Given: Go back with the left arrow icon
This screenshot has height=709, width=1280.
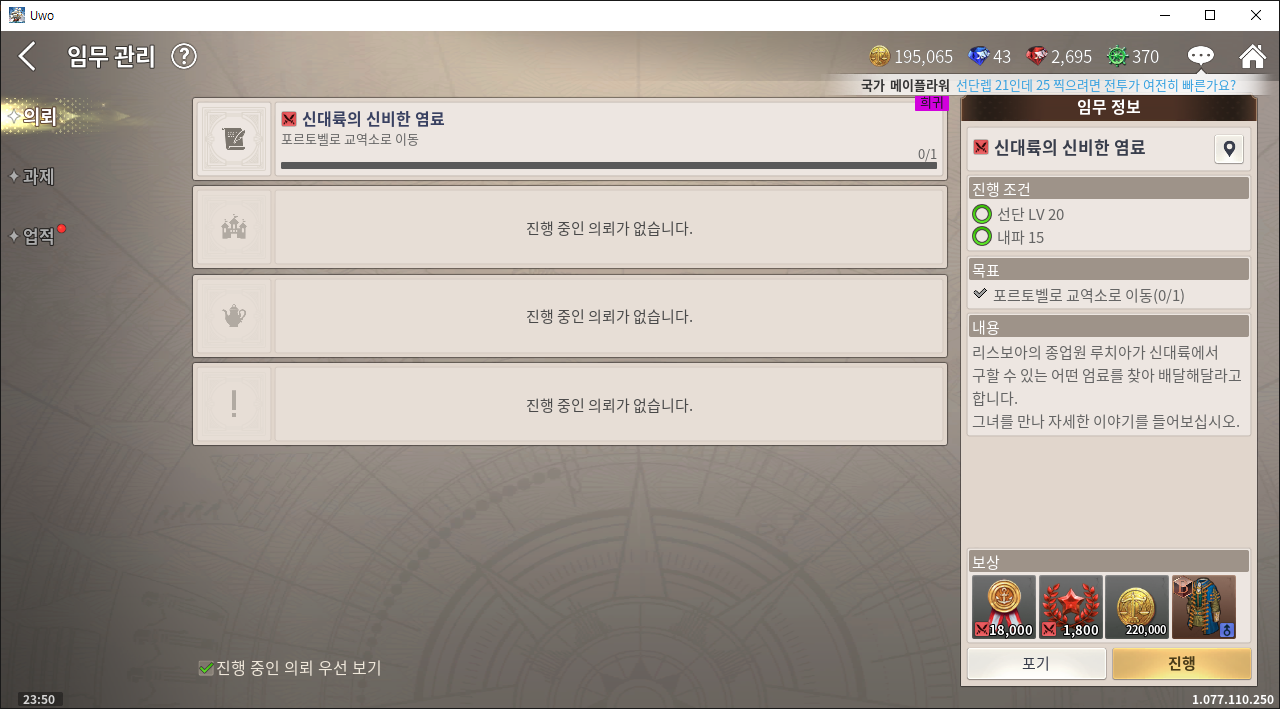Looking at the screenshot, I should [27, 56].
